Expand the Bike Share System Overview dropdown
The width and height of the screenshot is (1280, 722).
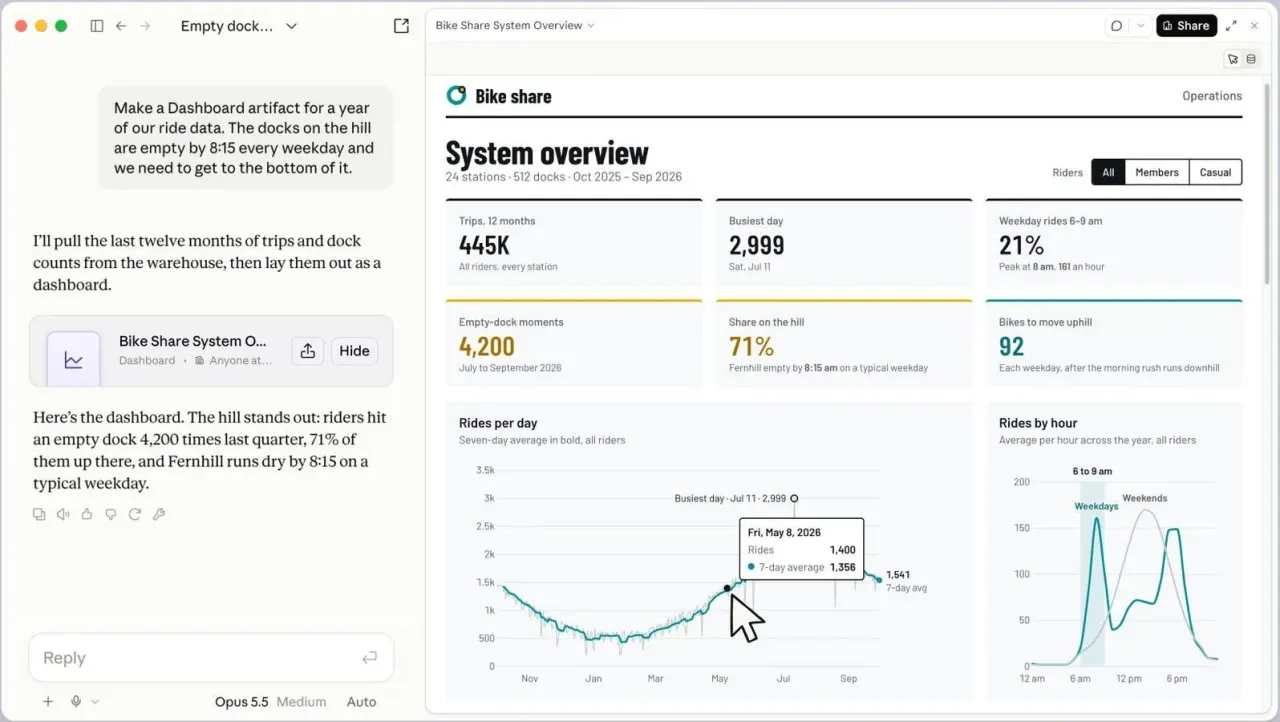click(x=515, y=26)
